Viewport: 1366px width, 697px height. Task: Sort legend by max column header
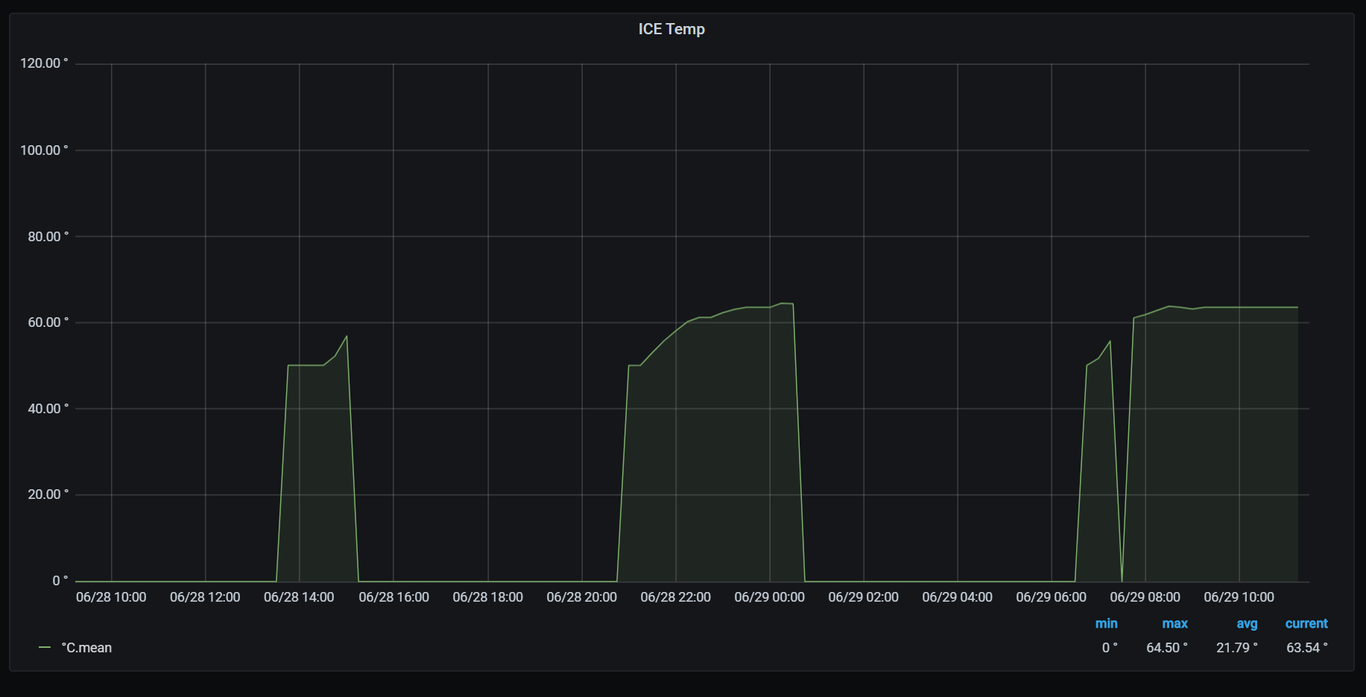tap(1175, 623)
